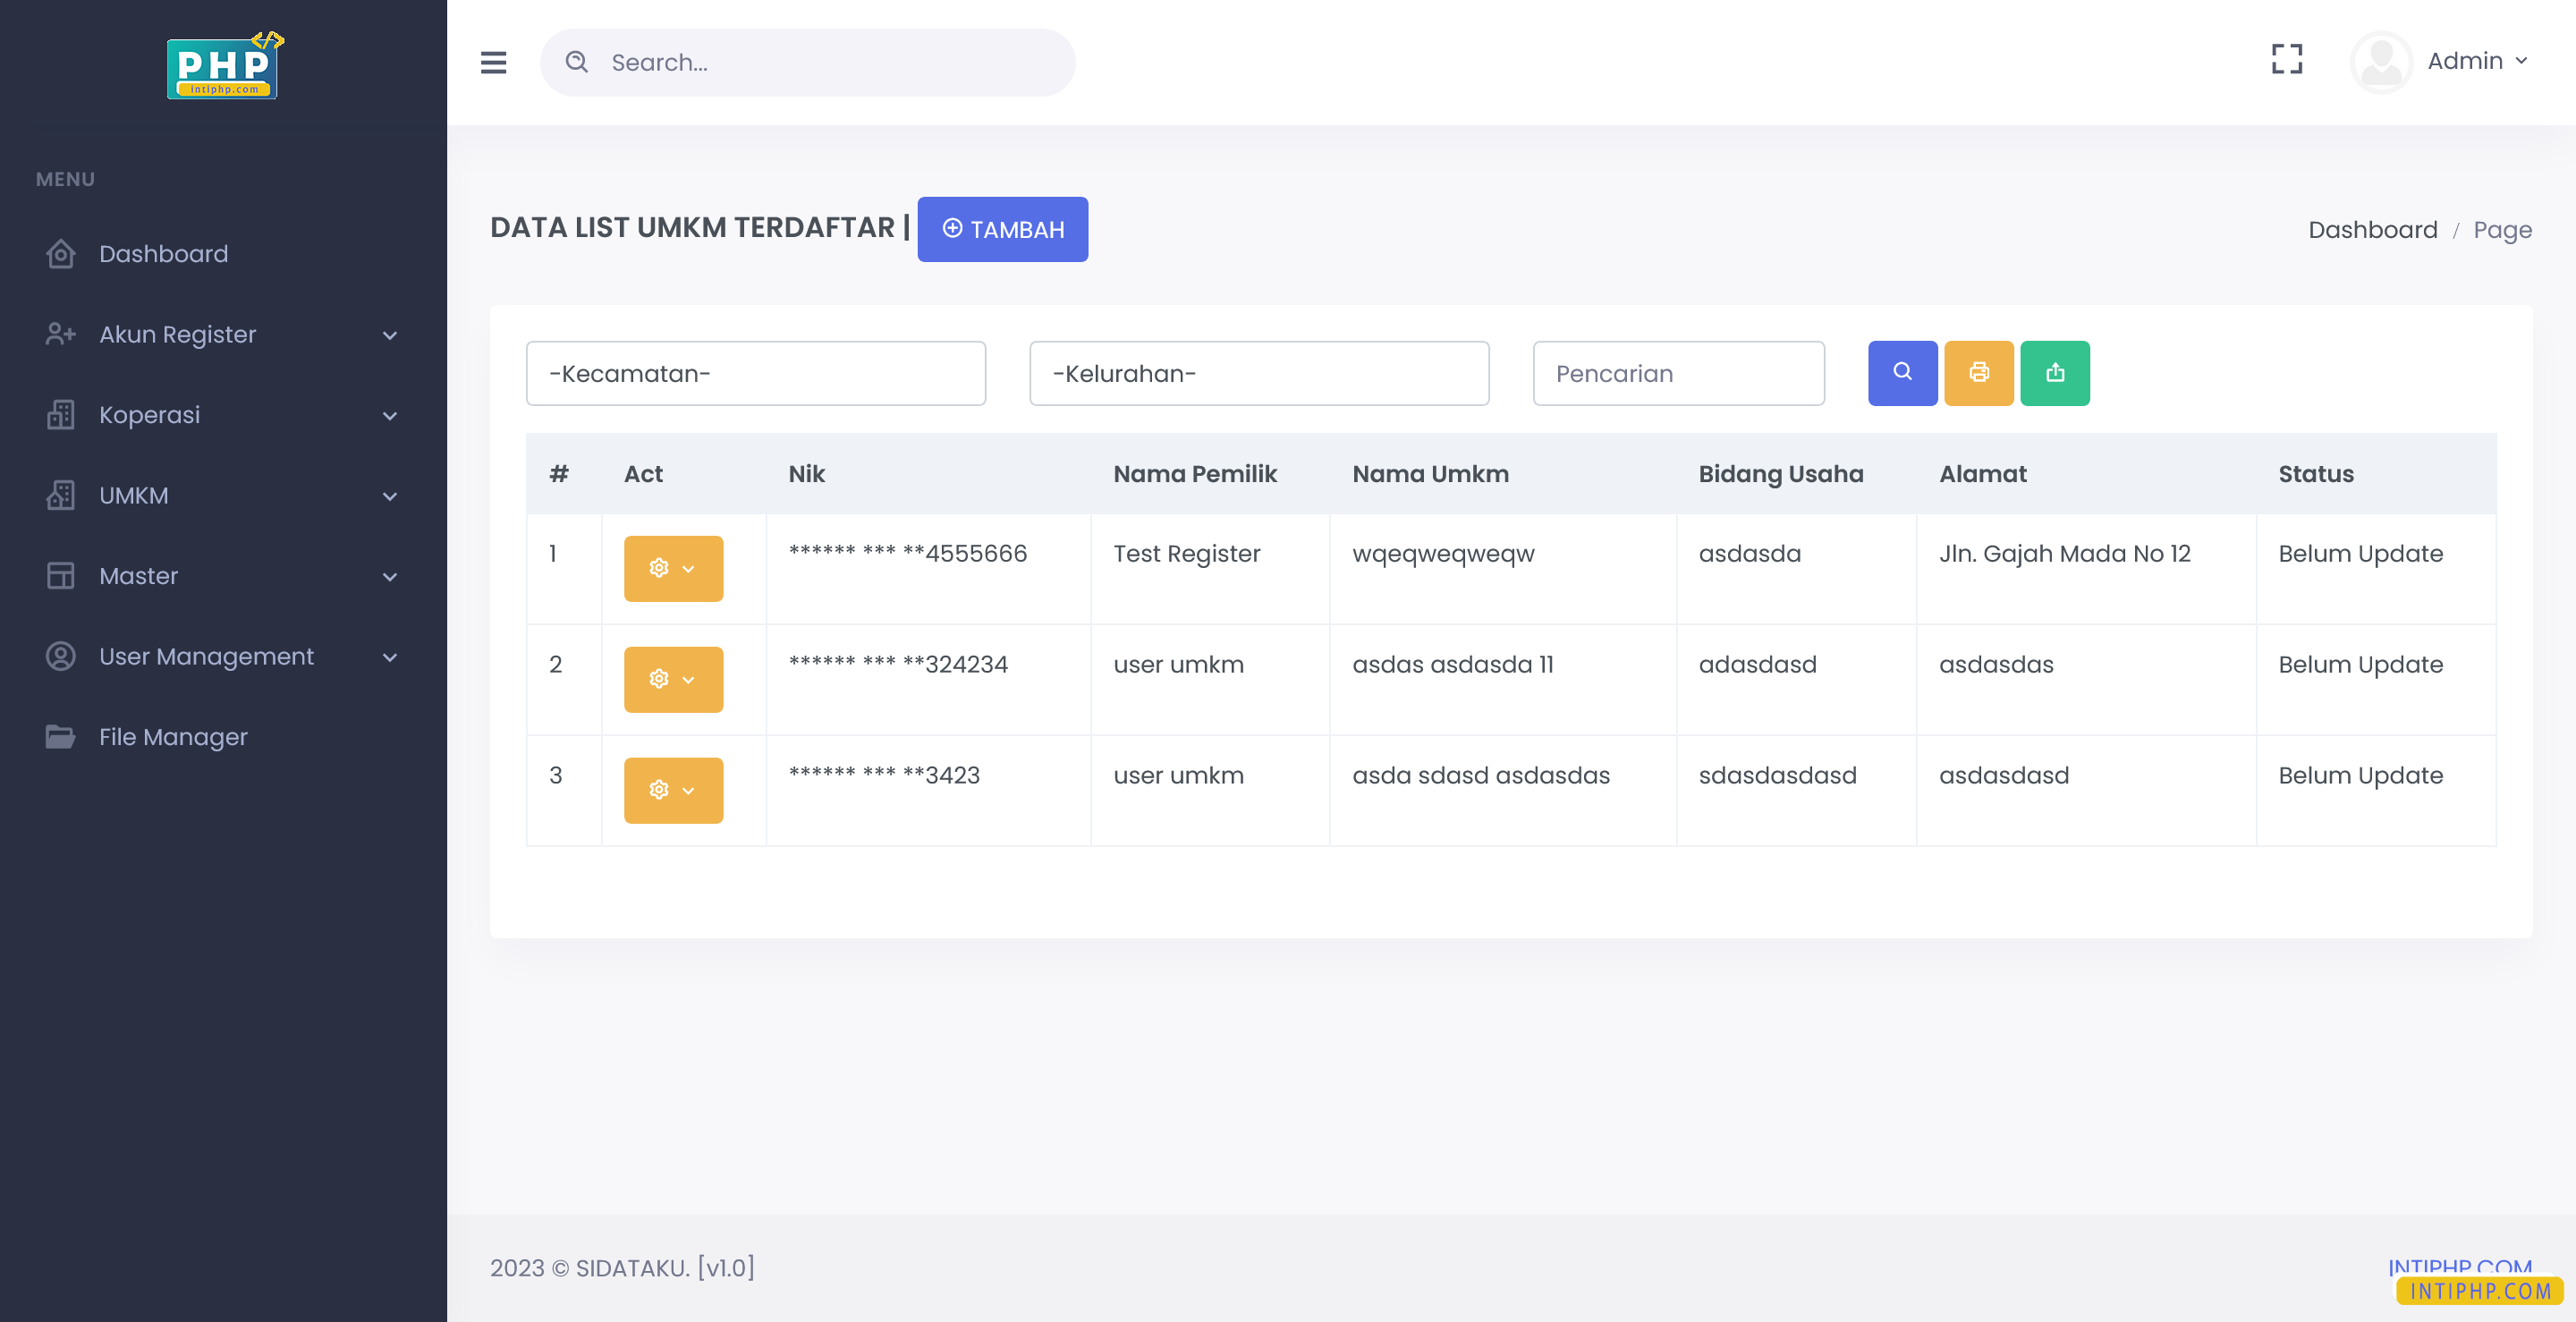Click the hamburger menu icon
The width and height of the screenshot is (2576, 1322).
[493, 62]
